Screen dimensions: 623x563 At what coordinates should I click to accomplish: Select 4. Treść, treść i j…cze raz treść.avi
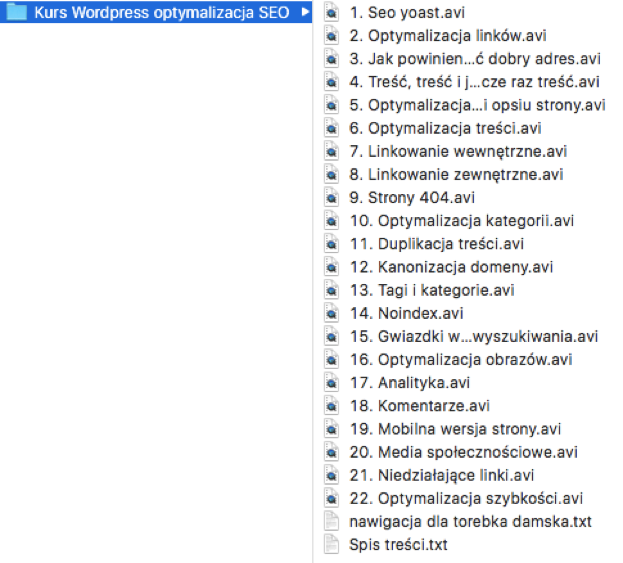[x=474, y=82]
